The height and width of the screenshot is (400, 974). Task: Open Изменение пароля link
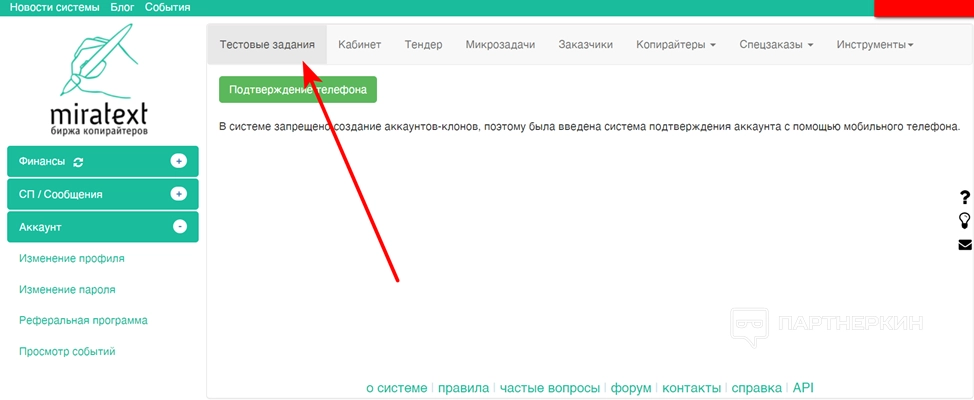click(x=67, y=289)
